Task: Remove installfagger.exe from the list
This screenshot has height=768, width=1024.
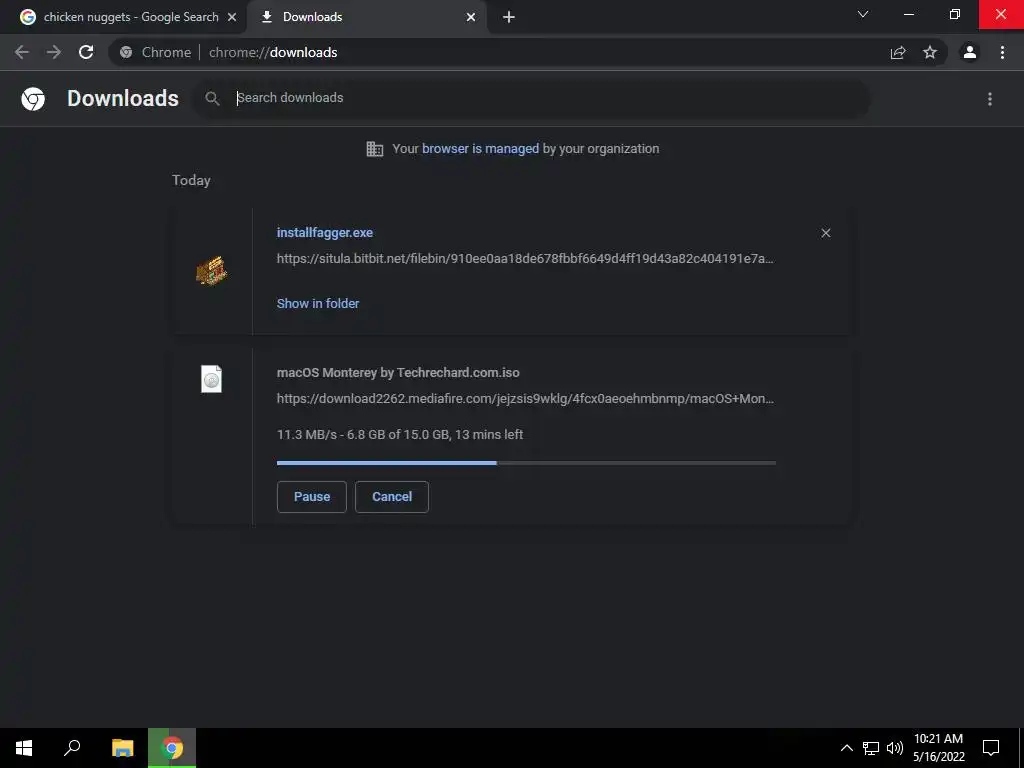Action: [825, 233]
